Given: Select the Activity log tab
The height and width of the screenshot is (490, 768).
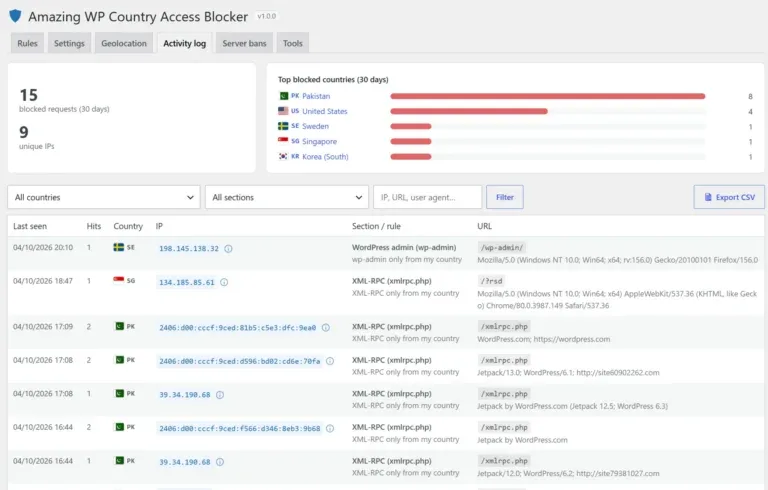Looking at the screenshot, I should click(x=185, y=43).
